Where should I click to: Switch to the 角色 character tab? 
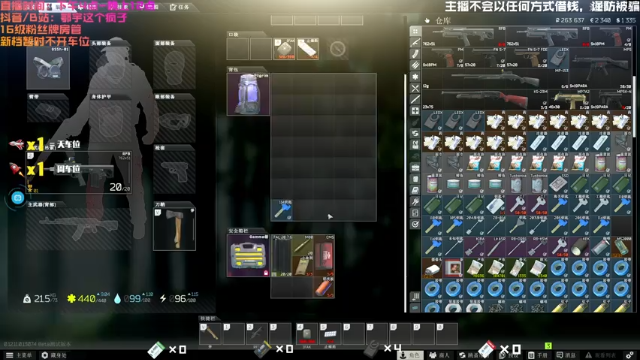[x=410, y=355]
